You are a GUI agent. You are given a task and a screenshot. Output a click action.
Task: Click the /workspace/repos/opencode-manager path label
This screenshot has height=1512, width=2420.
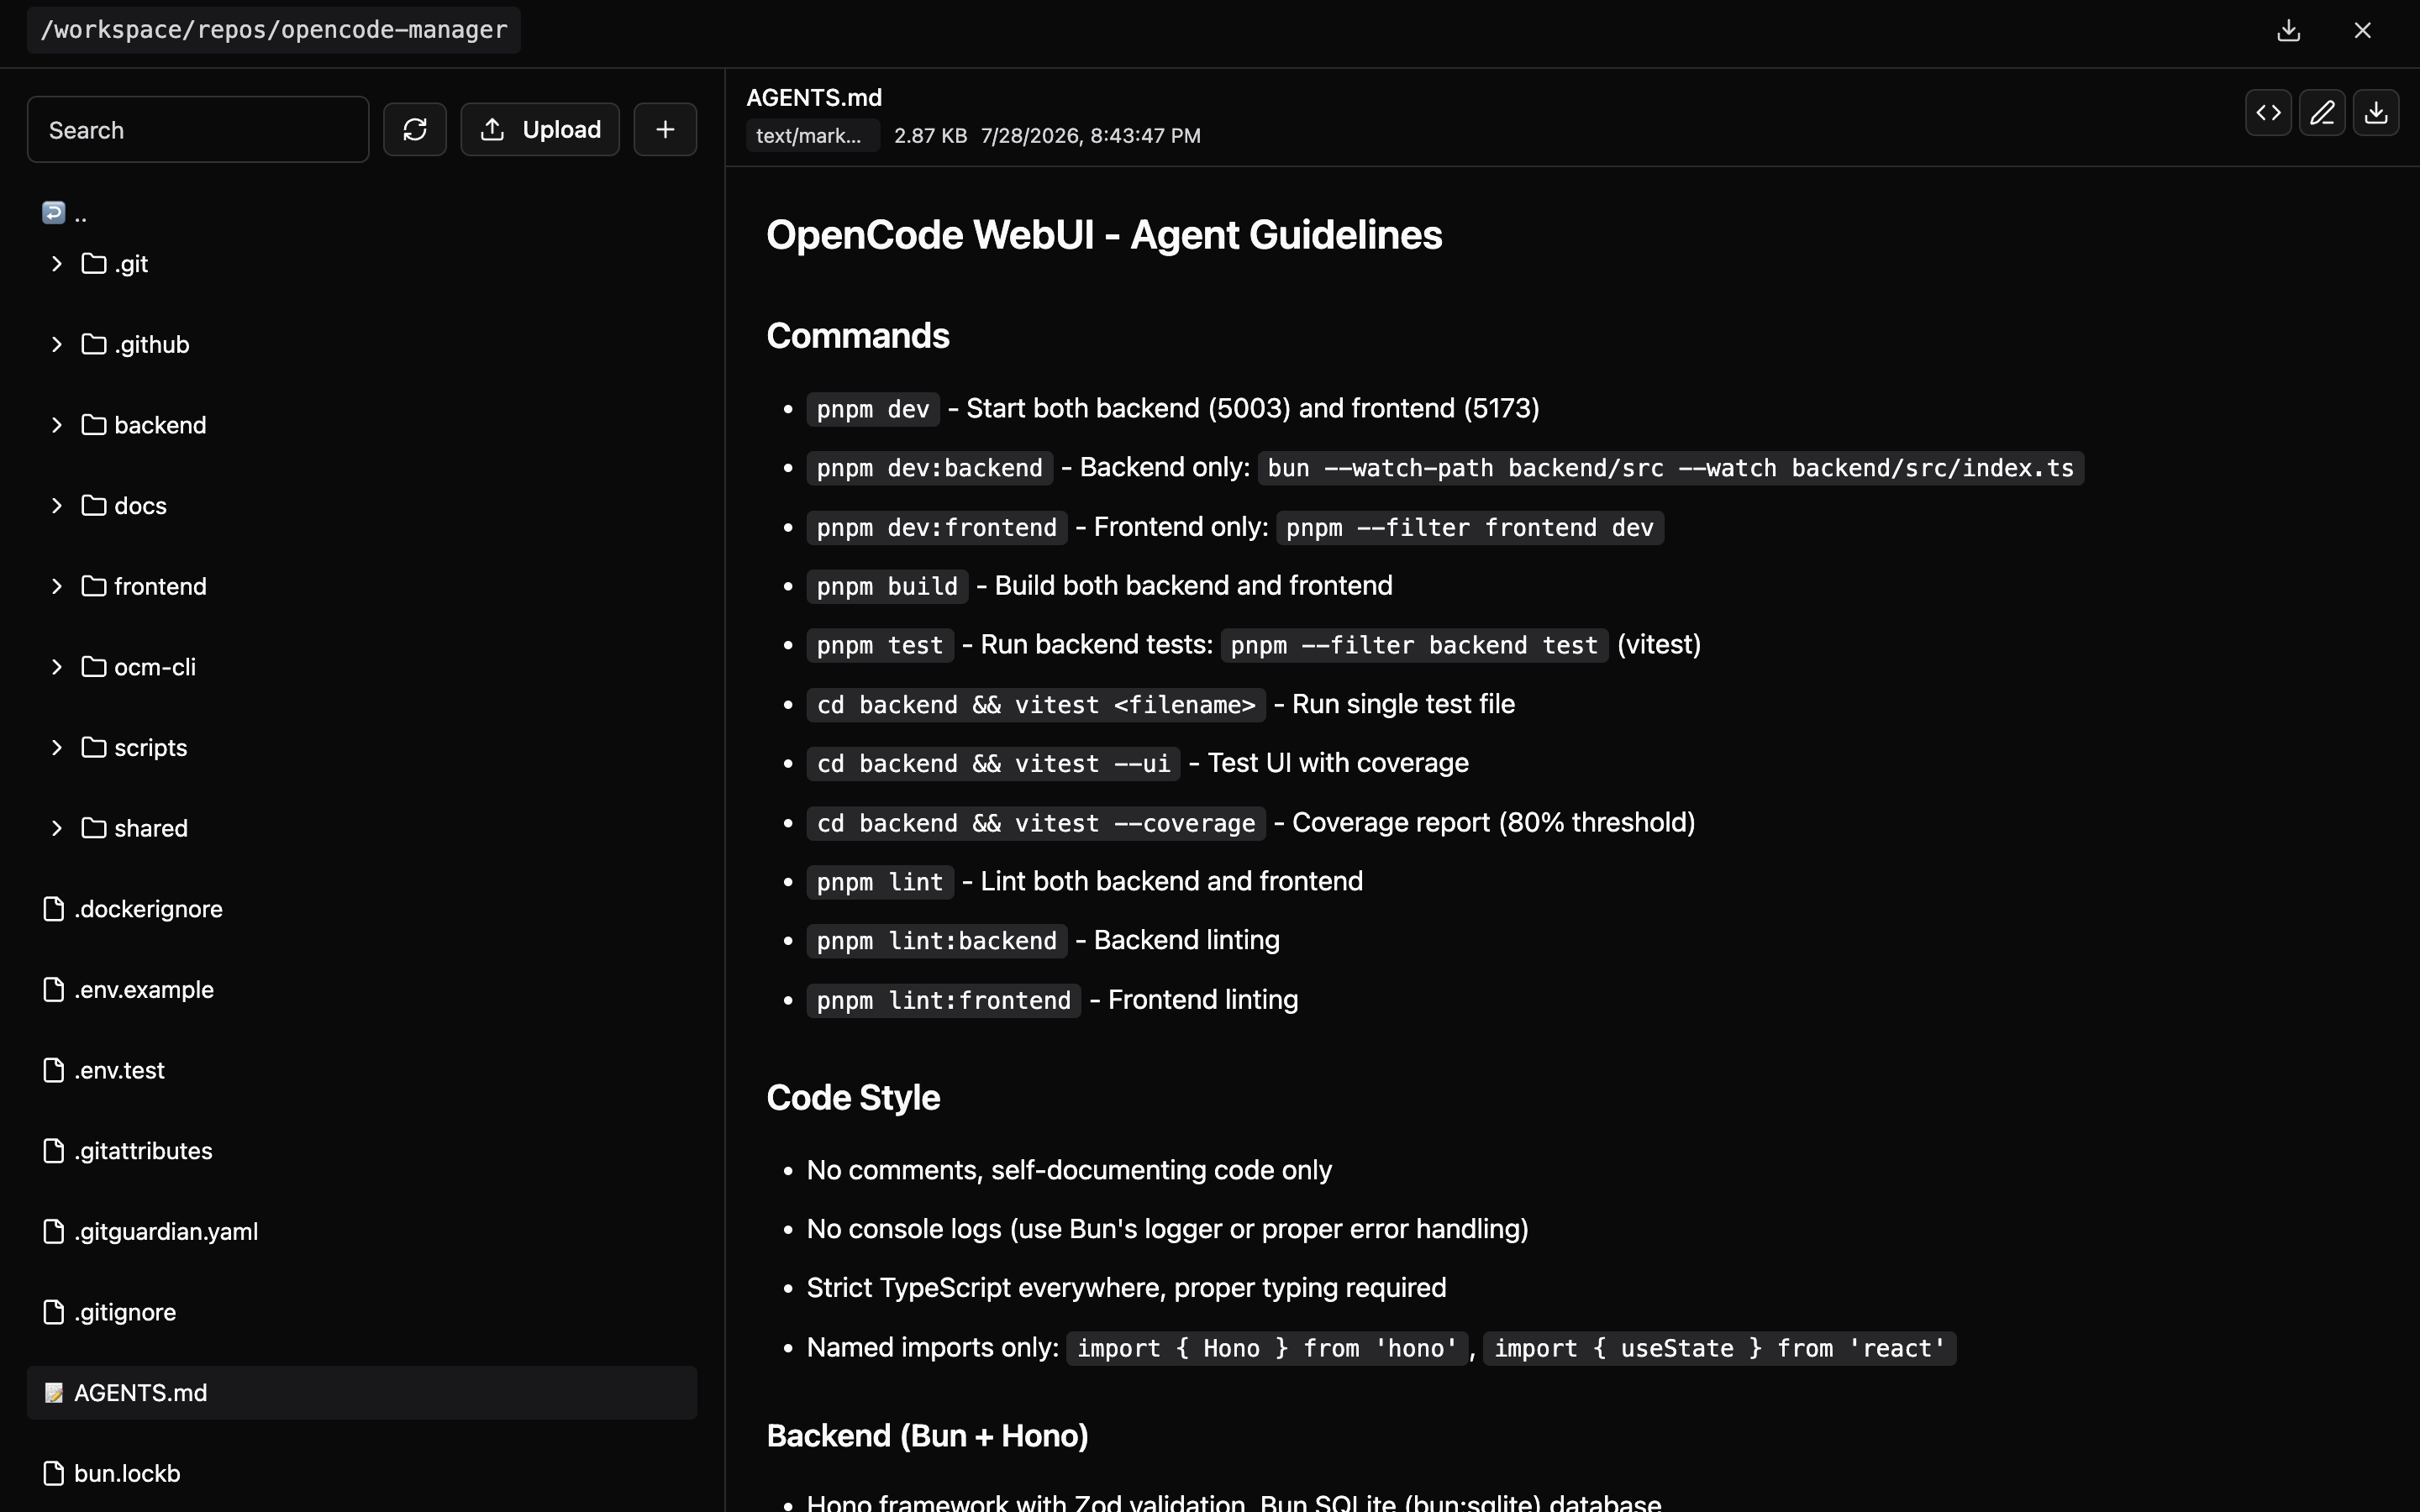[x=274, y=30]
